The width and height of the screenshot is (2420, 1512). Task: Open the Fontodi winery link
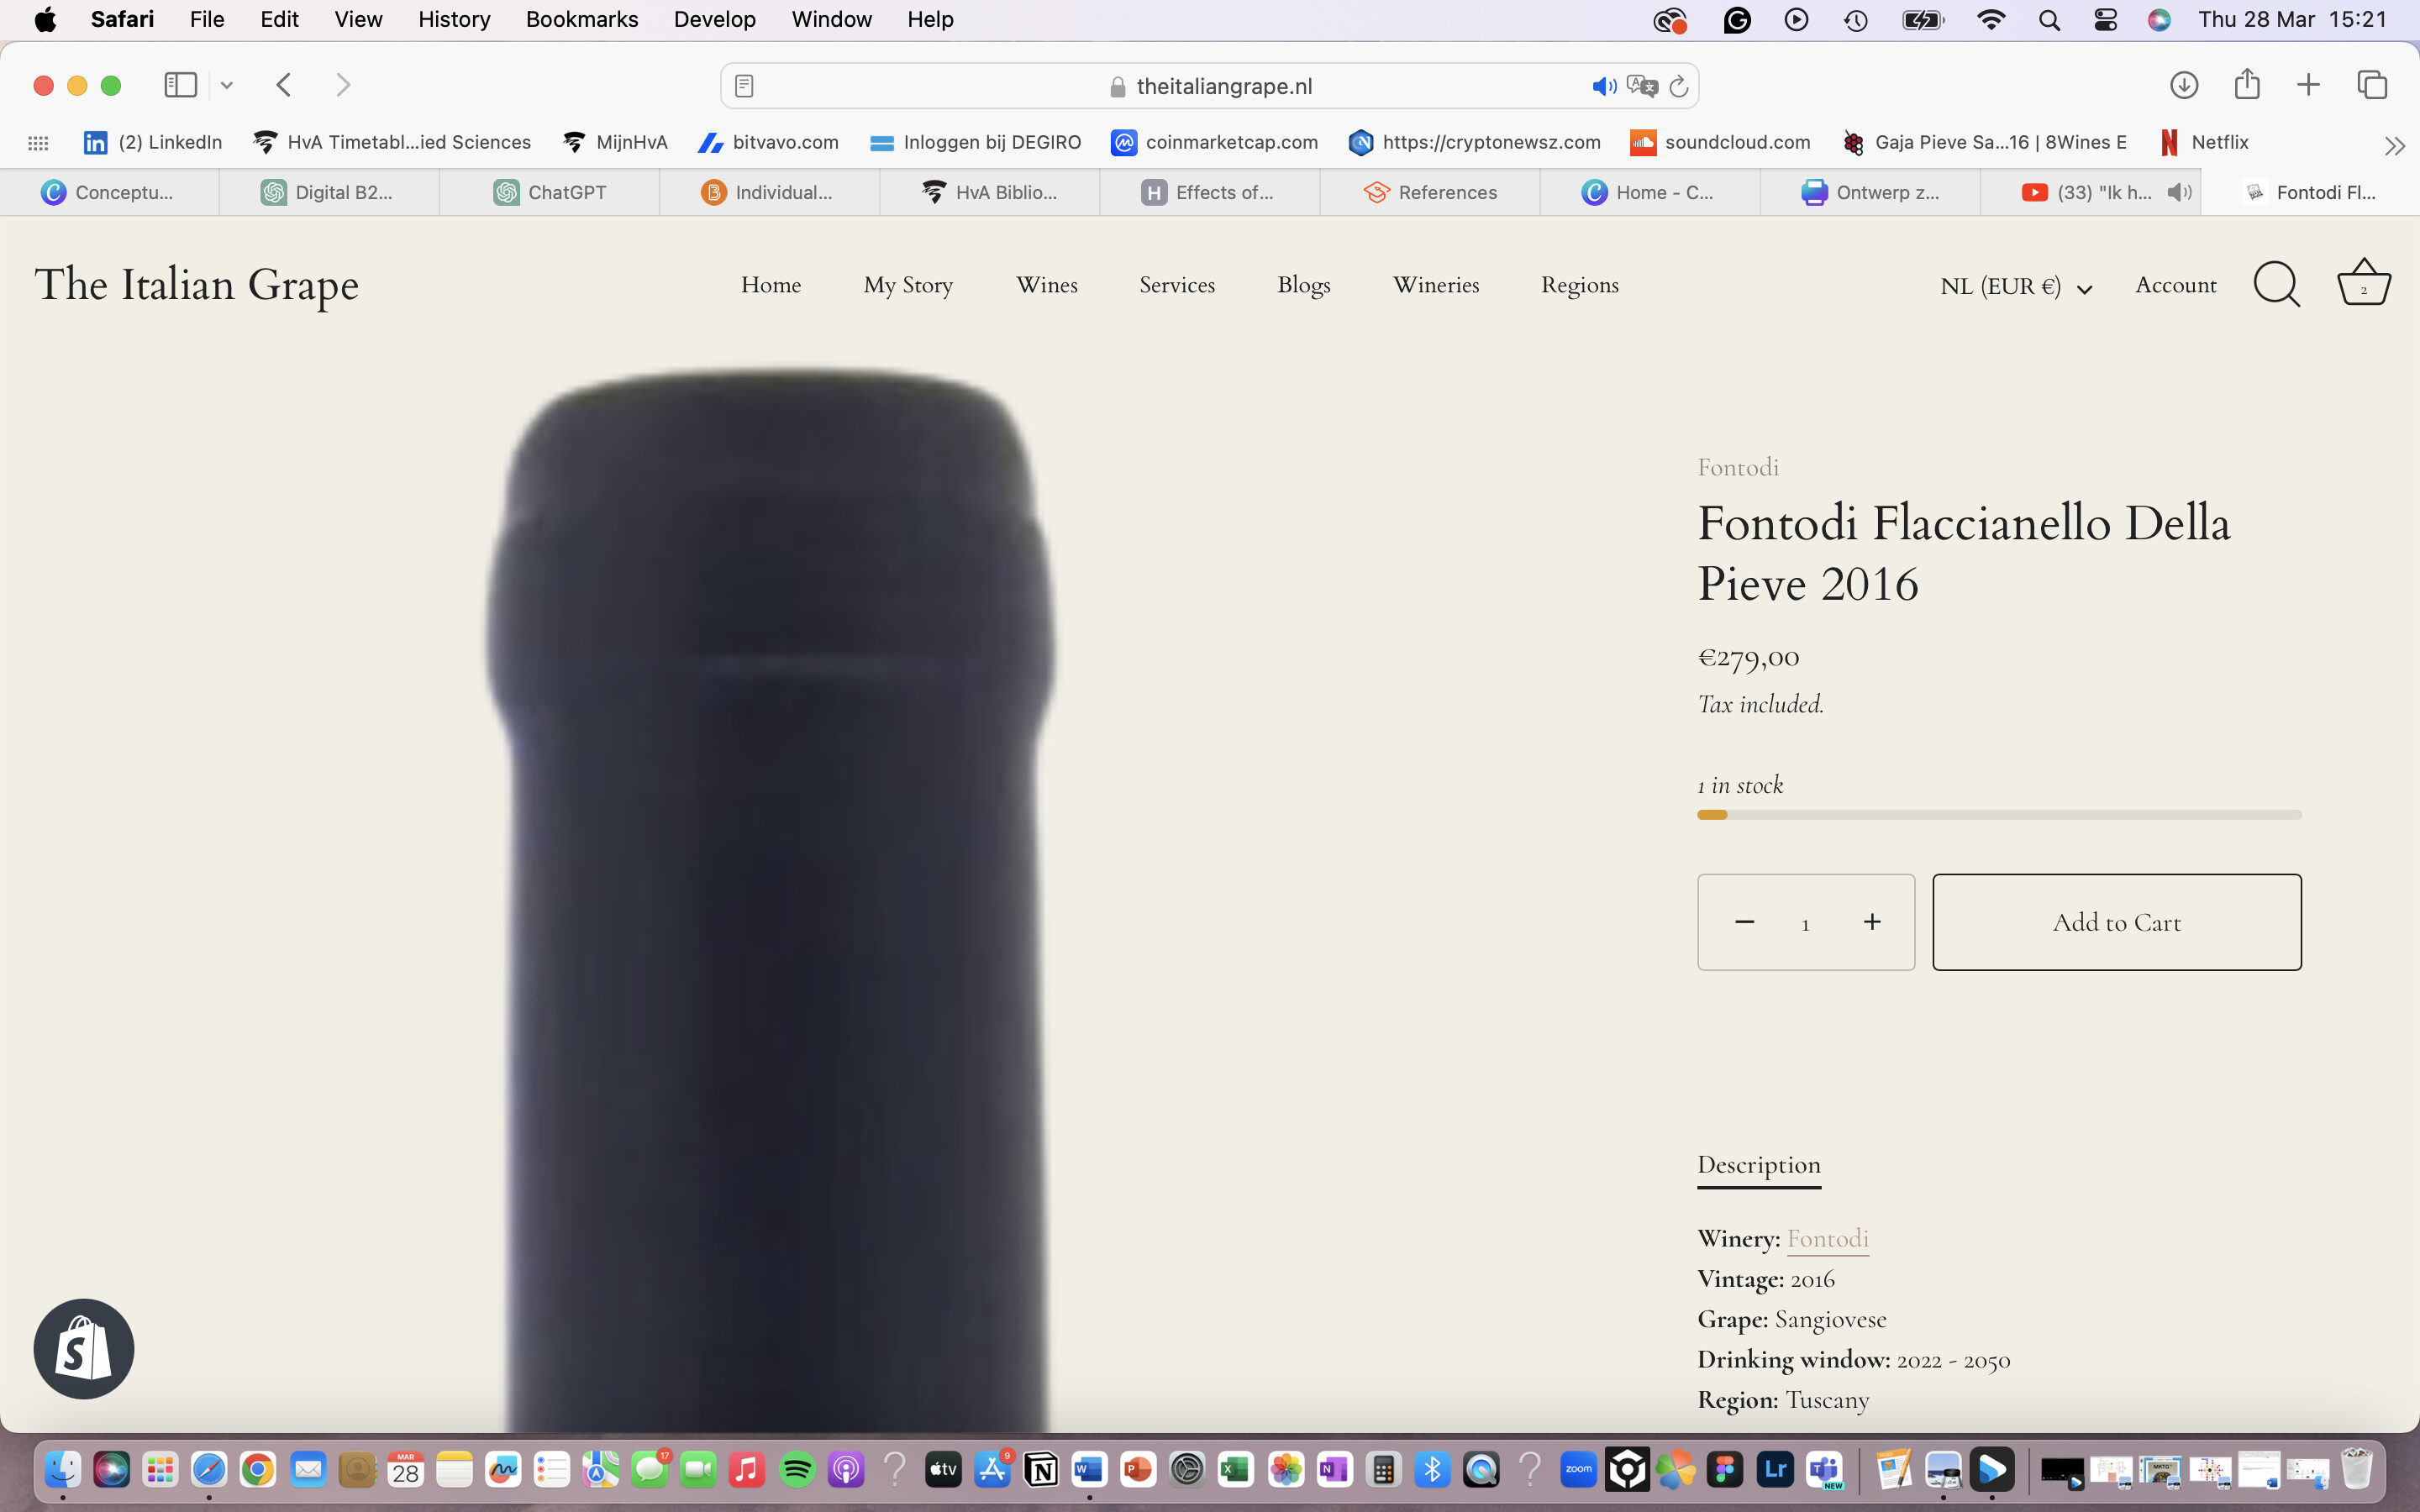(1827, 1238)
